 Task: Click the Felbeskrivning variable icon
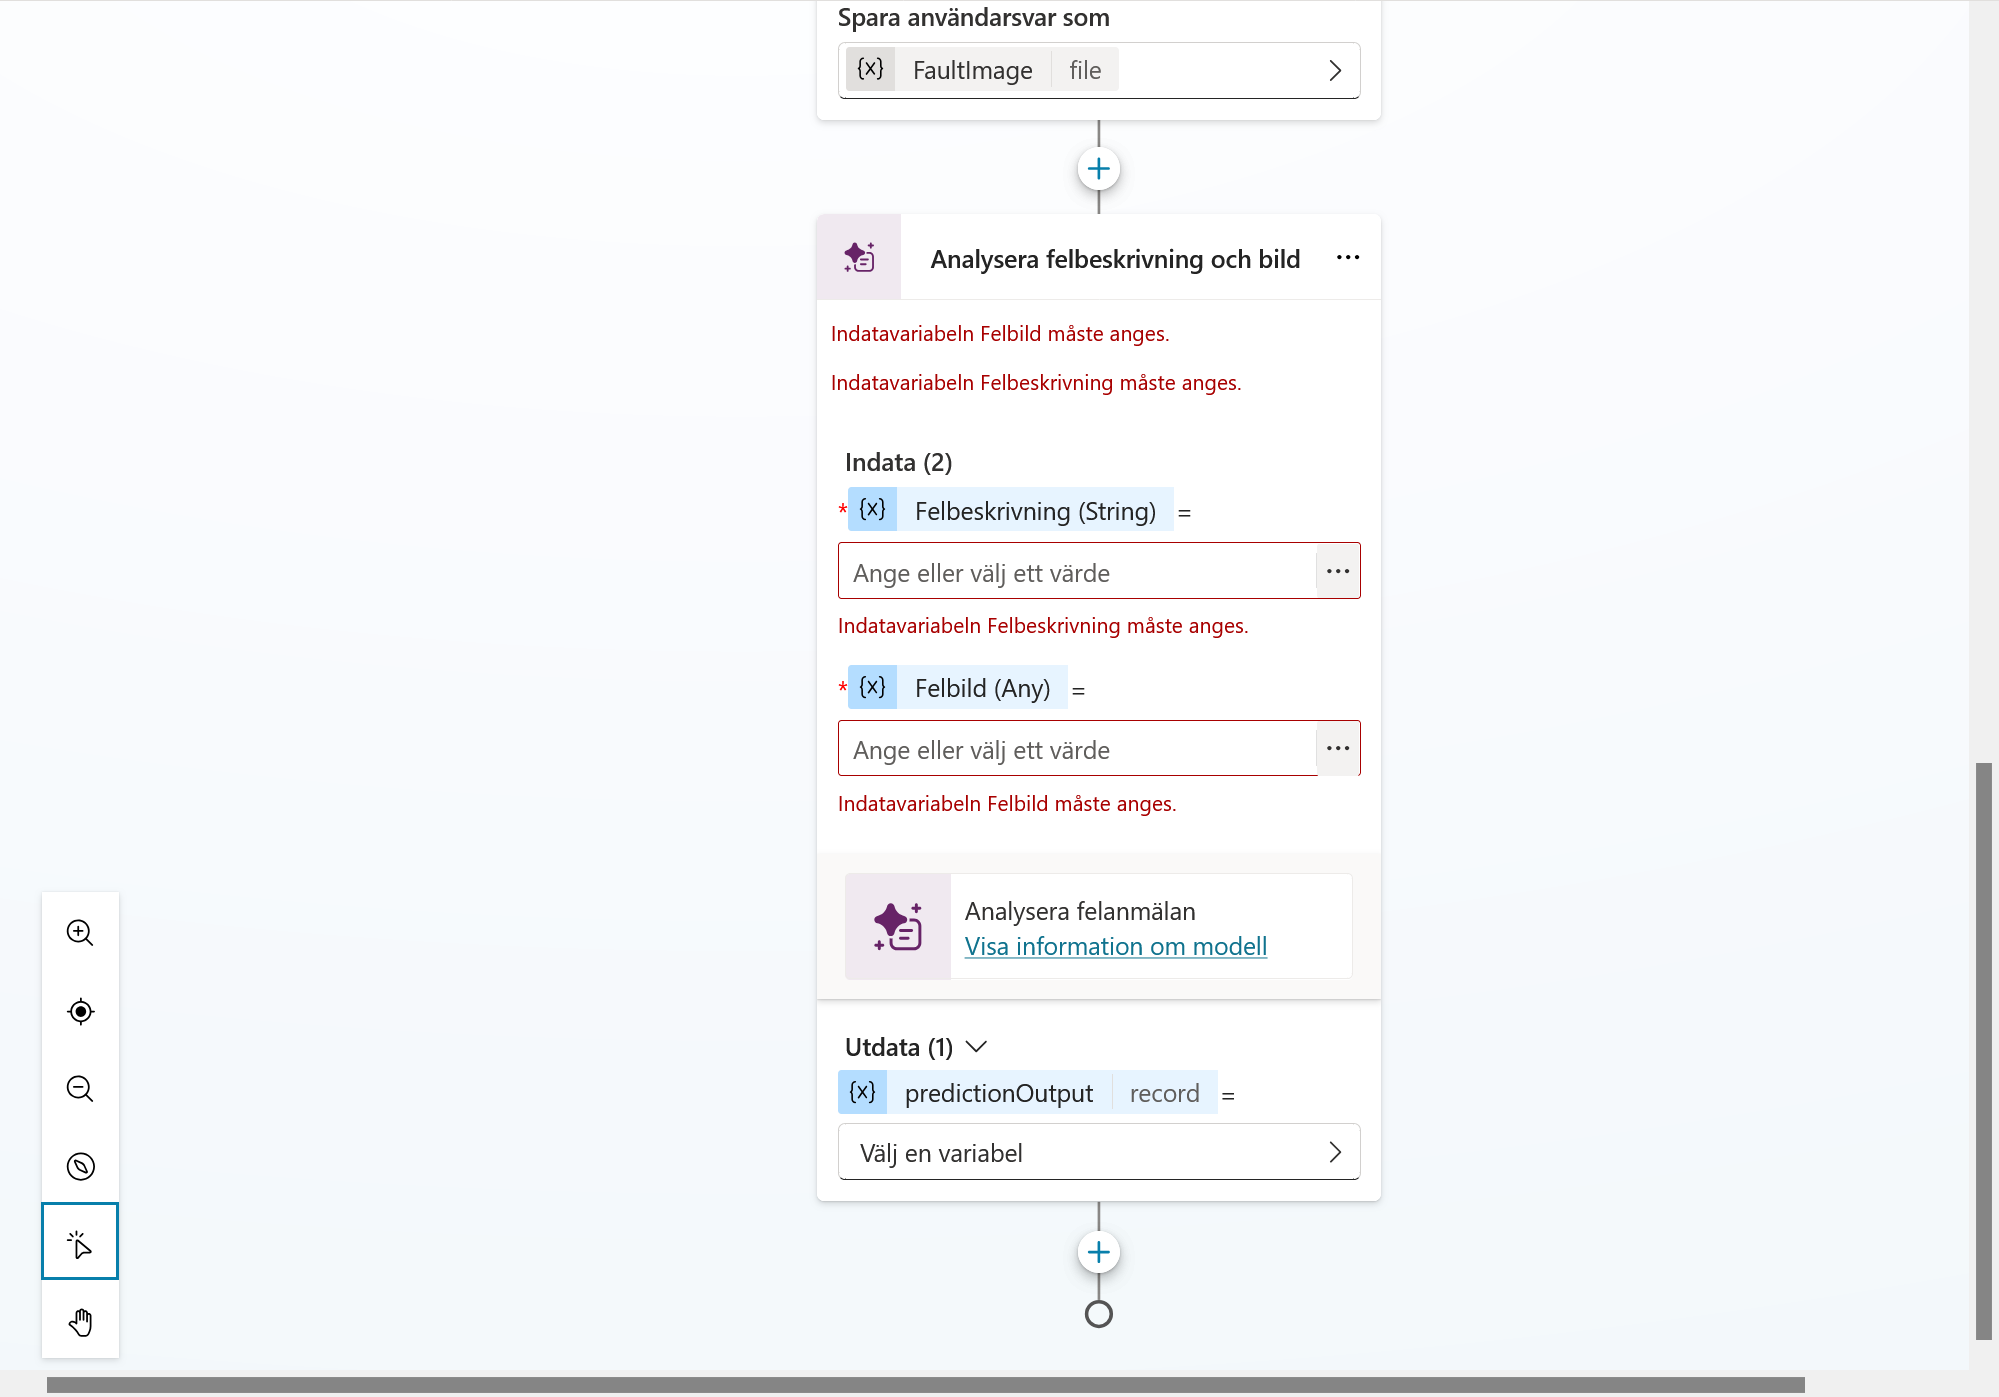[x=872, y=509]
